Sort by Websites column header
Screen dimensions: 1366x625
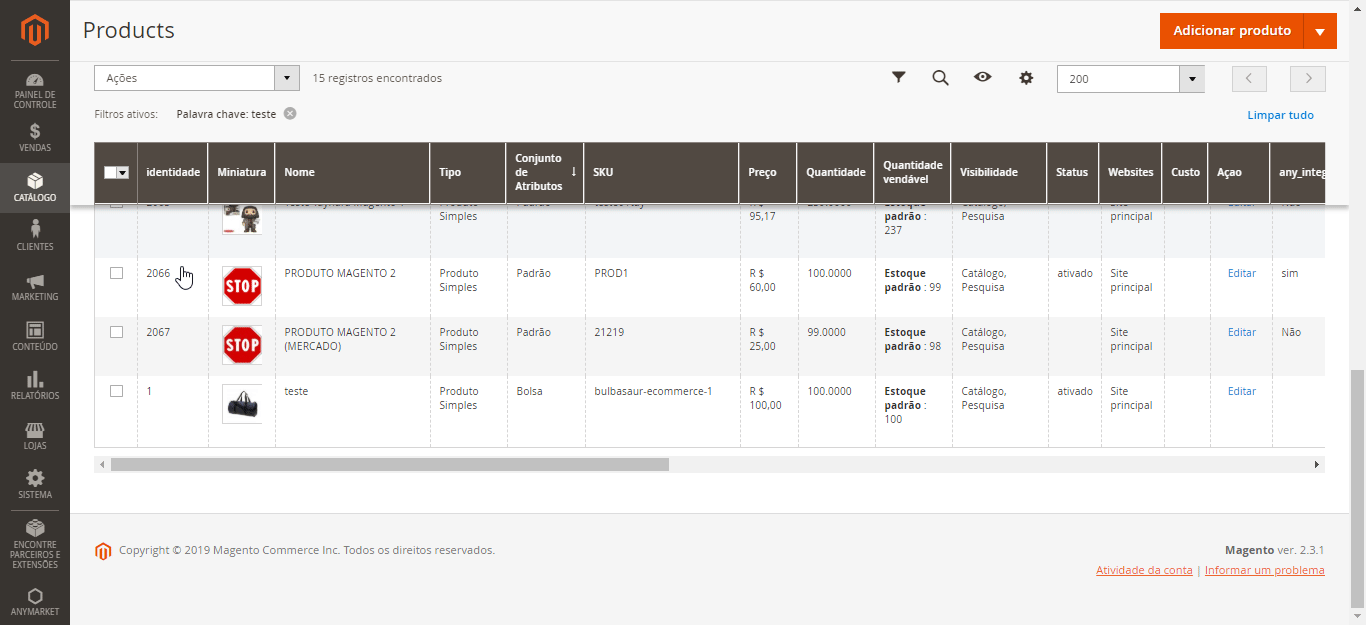pyautogui.click(x=1130, y=172)
